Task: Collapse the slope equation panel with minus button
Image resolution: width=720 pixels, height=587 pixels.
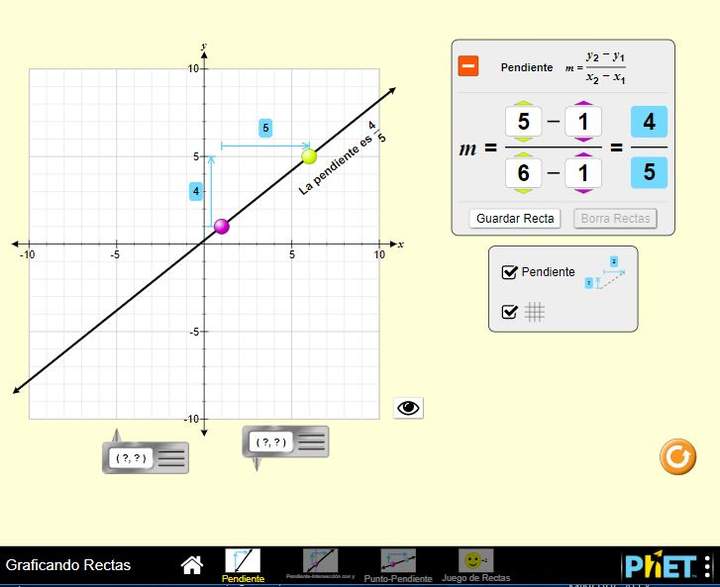Action: [x=468, y=67]
